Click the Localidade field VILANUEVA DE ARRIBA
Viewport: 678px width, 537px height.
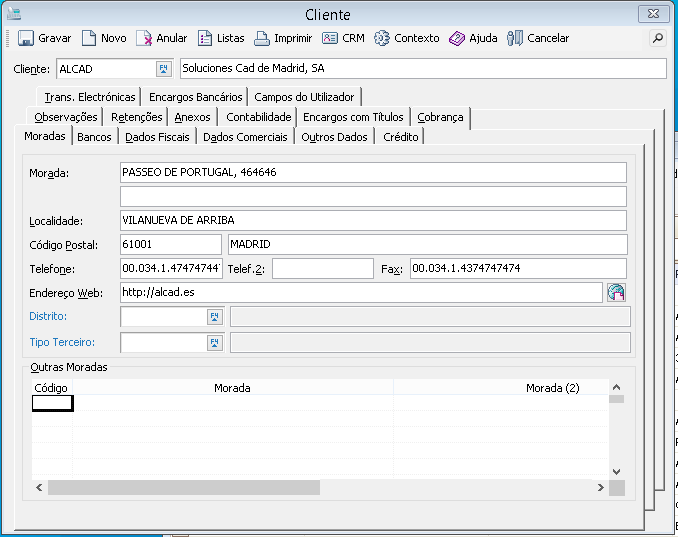point(373,221)
